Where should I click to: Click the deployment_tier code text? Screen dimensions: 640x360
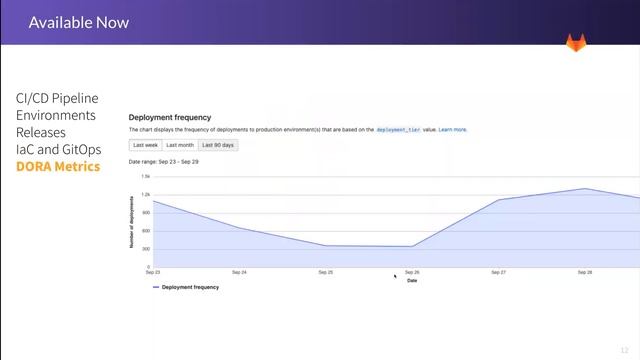[x=398, y=130]
